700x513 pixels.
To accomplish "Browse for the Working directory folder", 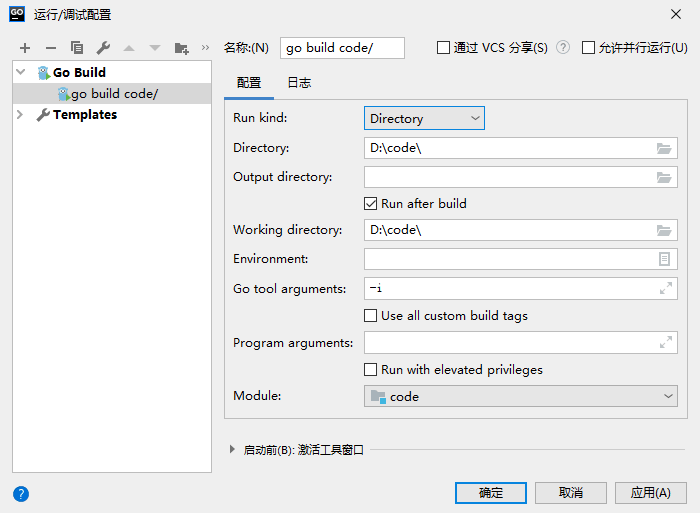I will (664, 230).
